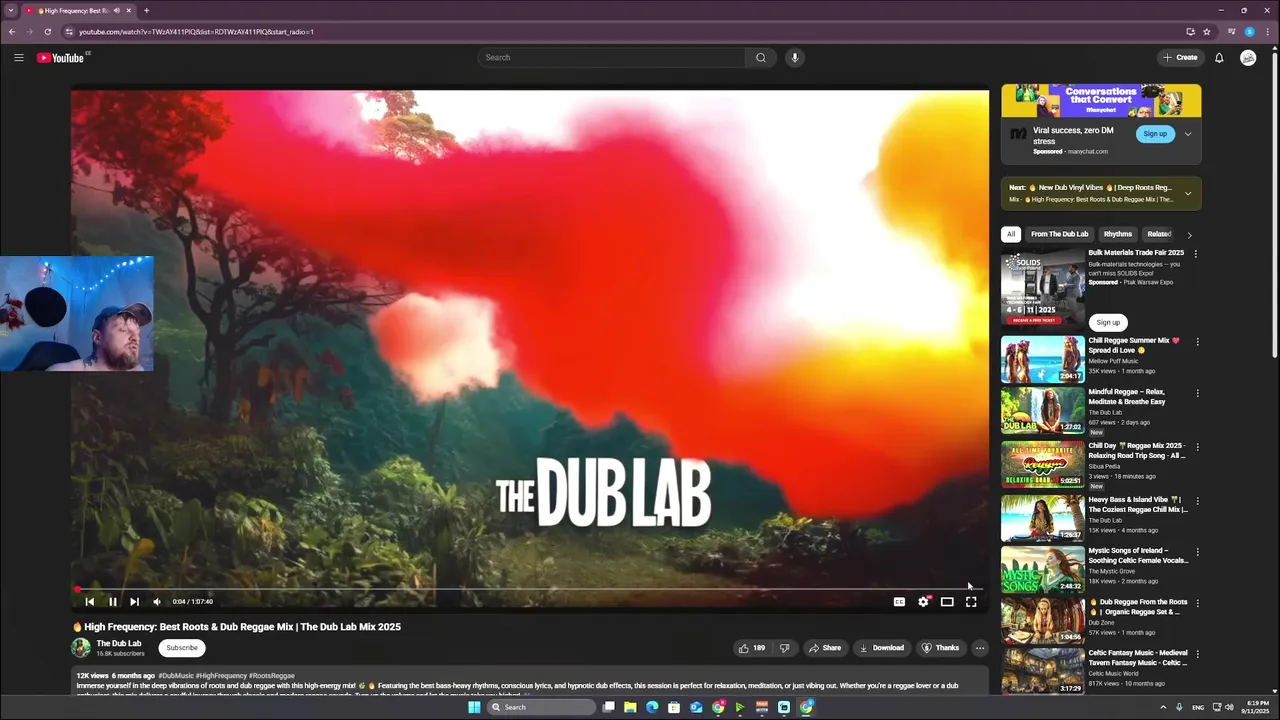Viewport: 1280px width, 720px height.
Task: Open options for Chill Day Reggae Mix
Action: point(1197,447)
